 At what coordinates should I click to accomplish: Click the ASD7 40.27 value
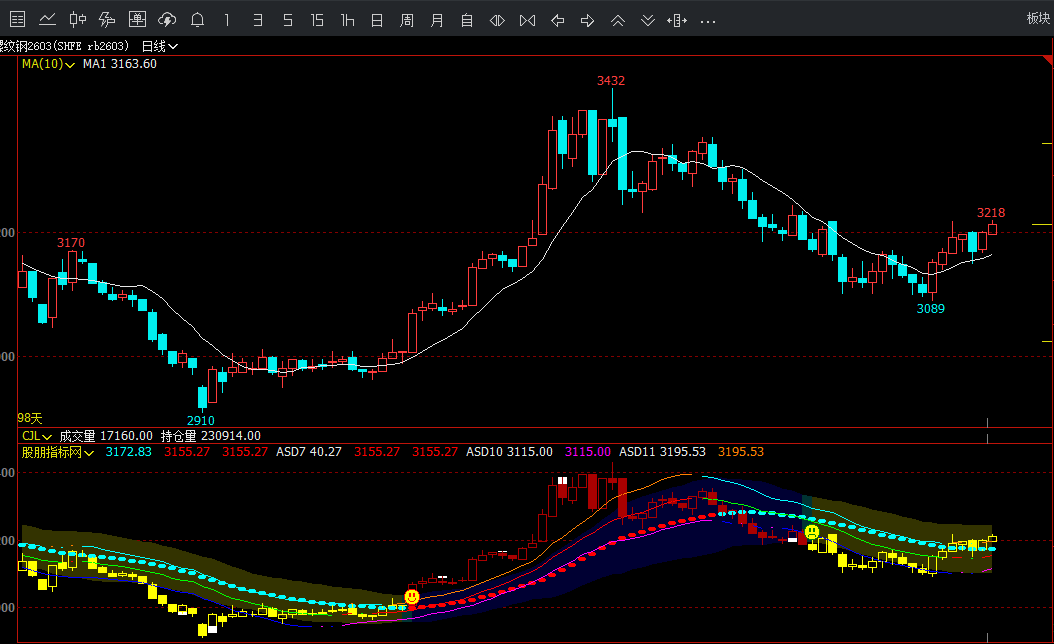(309, 452)
